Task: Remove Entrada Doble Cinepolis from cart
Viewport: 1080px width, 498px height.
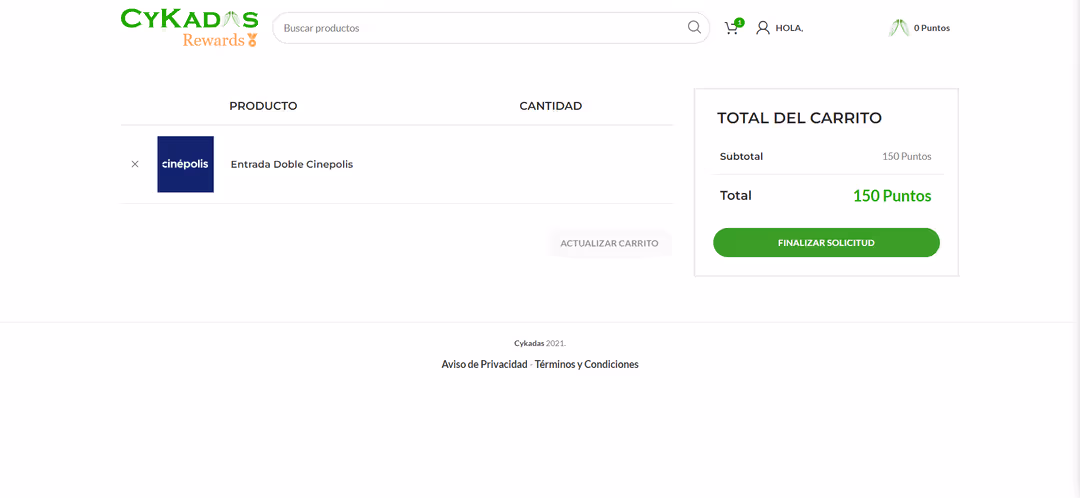Action: click(135, 164)
